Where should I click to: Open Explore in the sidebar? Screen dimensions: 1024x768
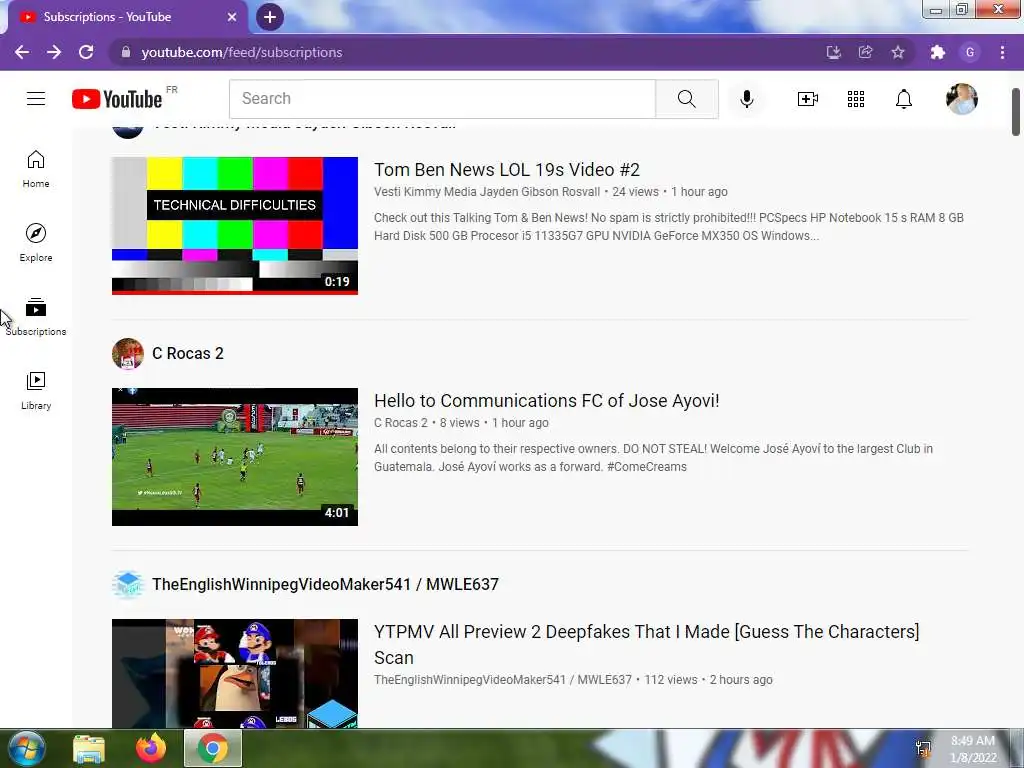point(36,242)
